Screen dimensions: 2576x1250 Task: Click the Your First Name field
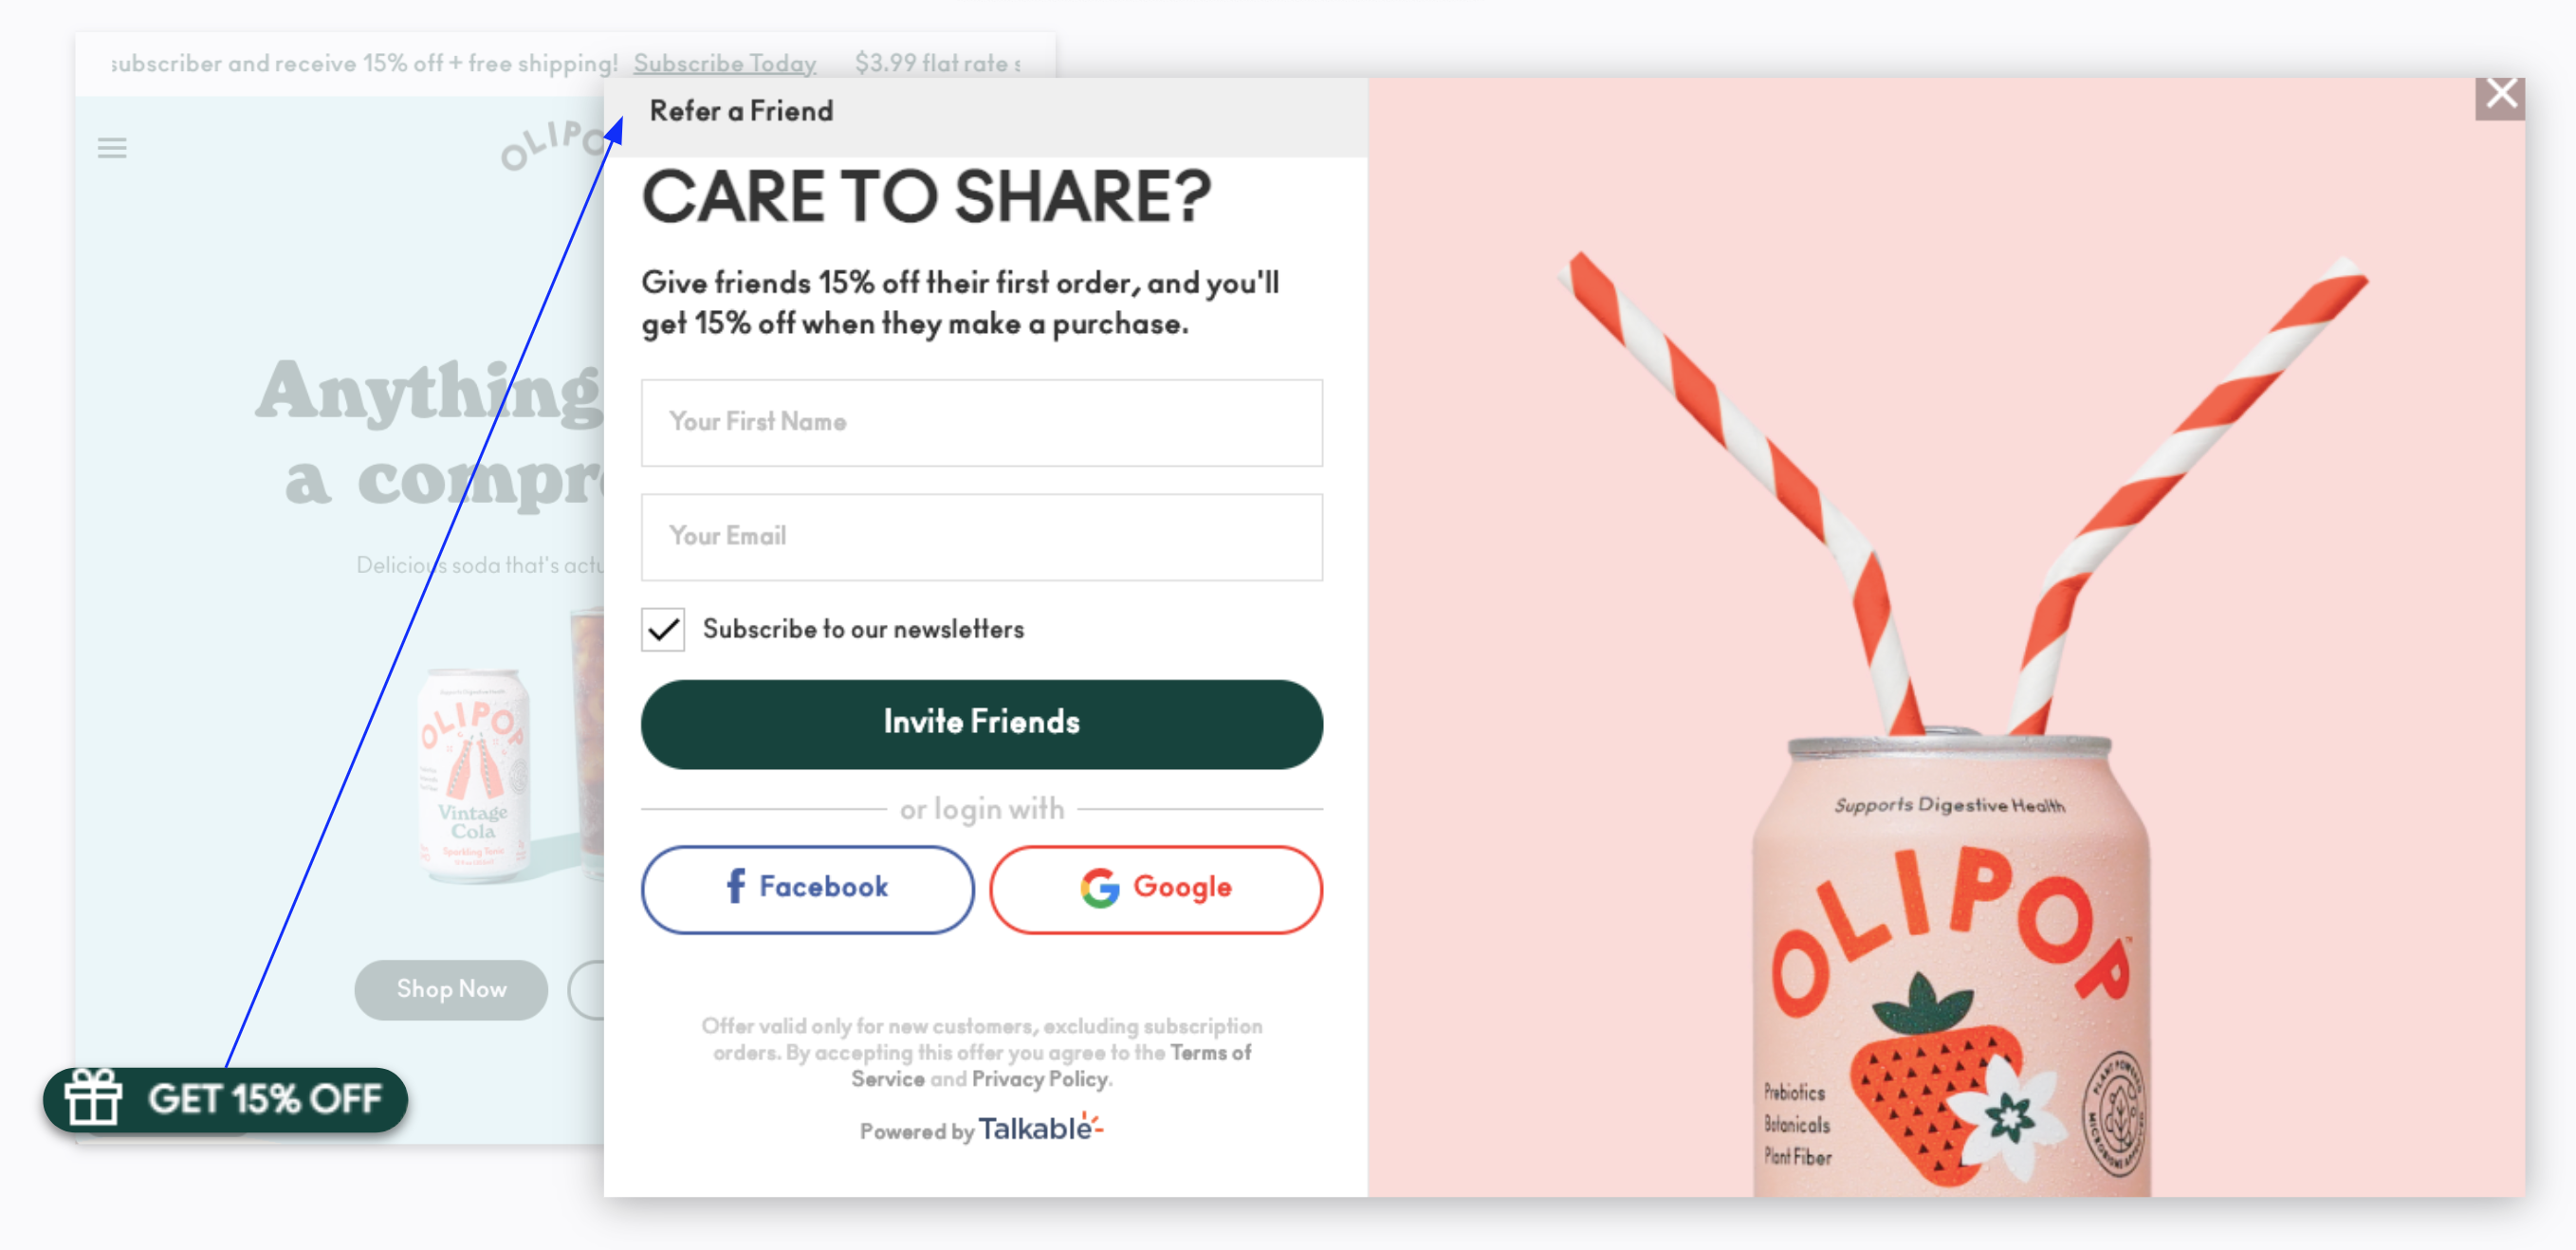click(x=981, y=422)
